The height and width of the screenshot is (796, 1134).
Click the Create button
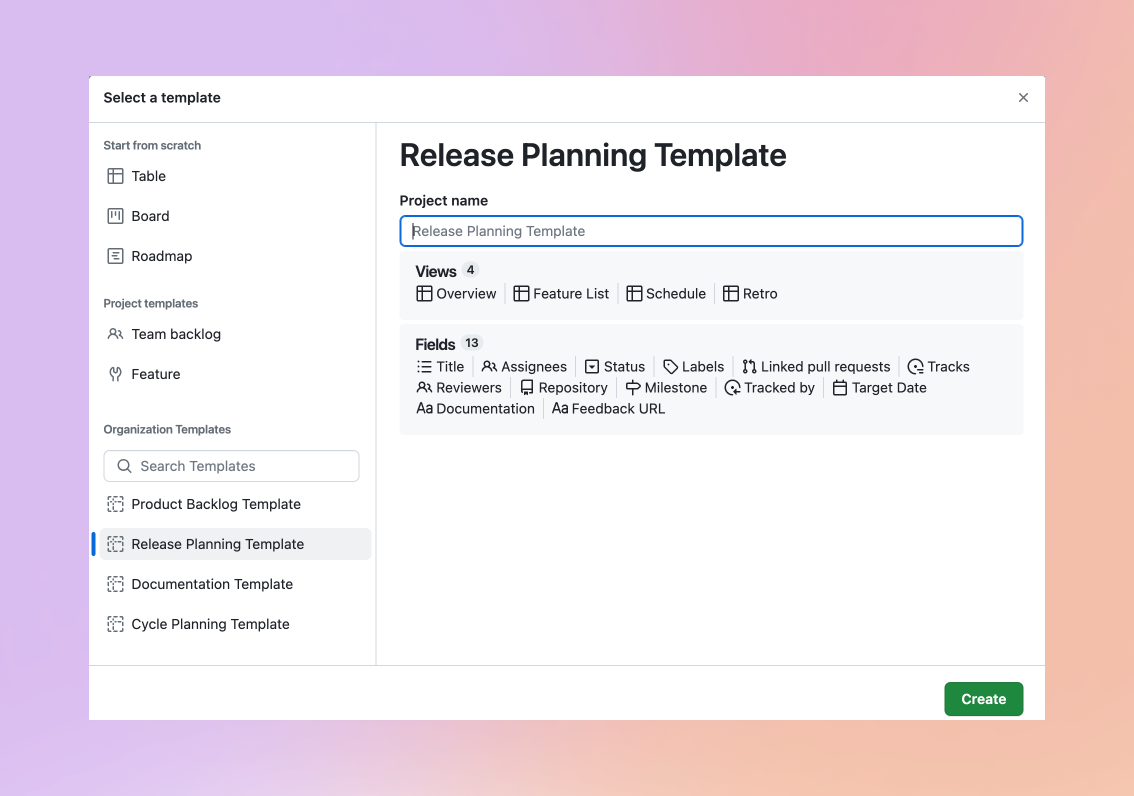pyautogui.click(x=983, y=699)
